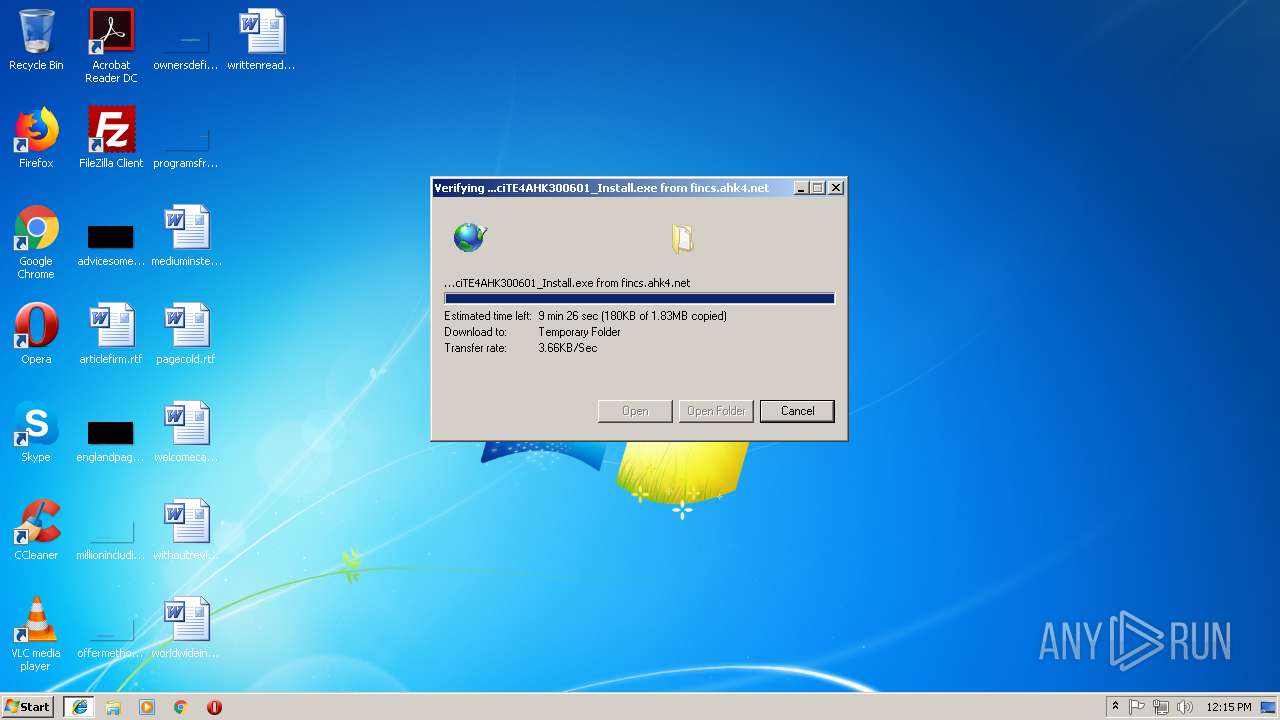Select the pagecold.rtf document
This screenshot has width=1280, height=720.
pos(186,334)
